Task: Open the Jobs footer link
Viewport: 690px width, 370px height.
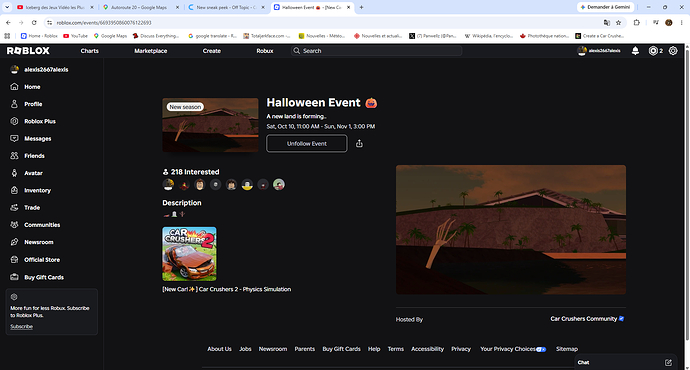Action: [x=245, y=349]
